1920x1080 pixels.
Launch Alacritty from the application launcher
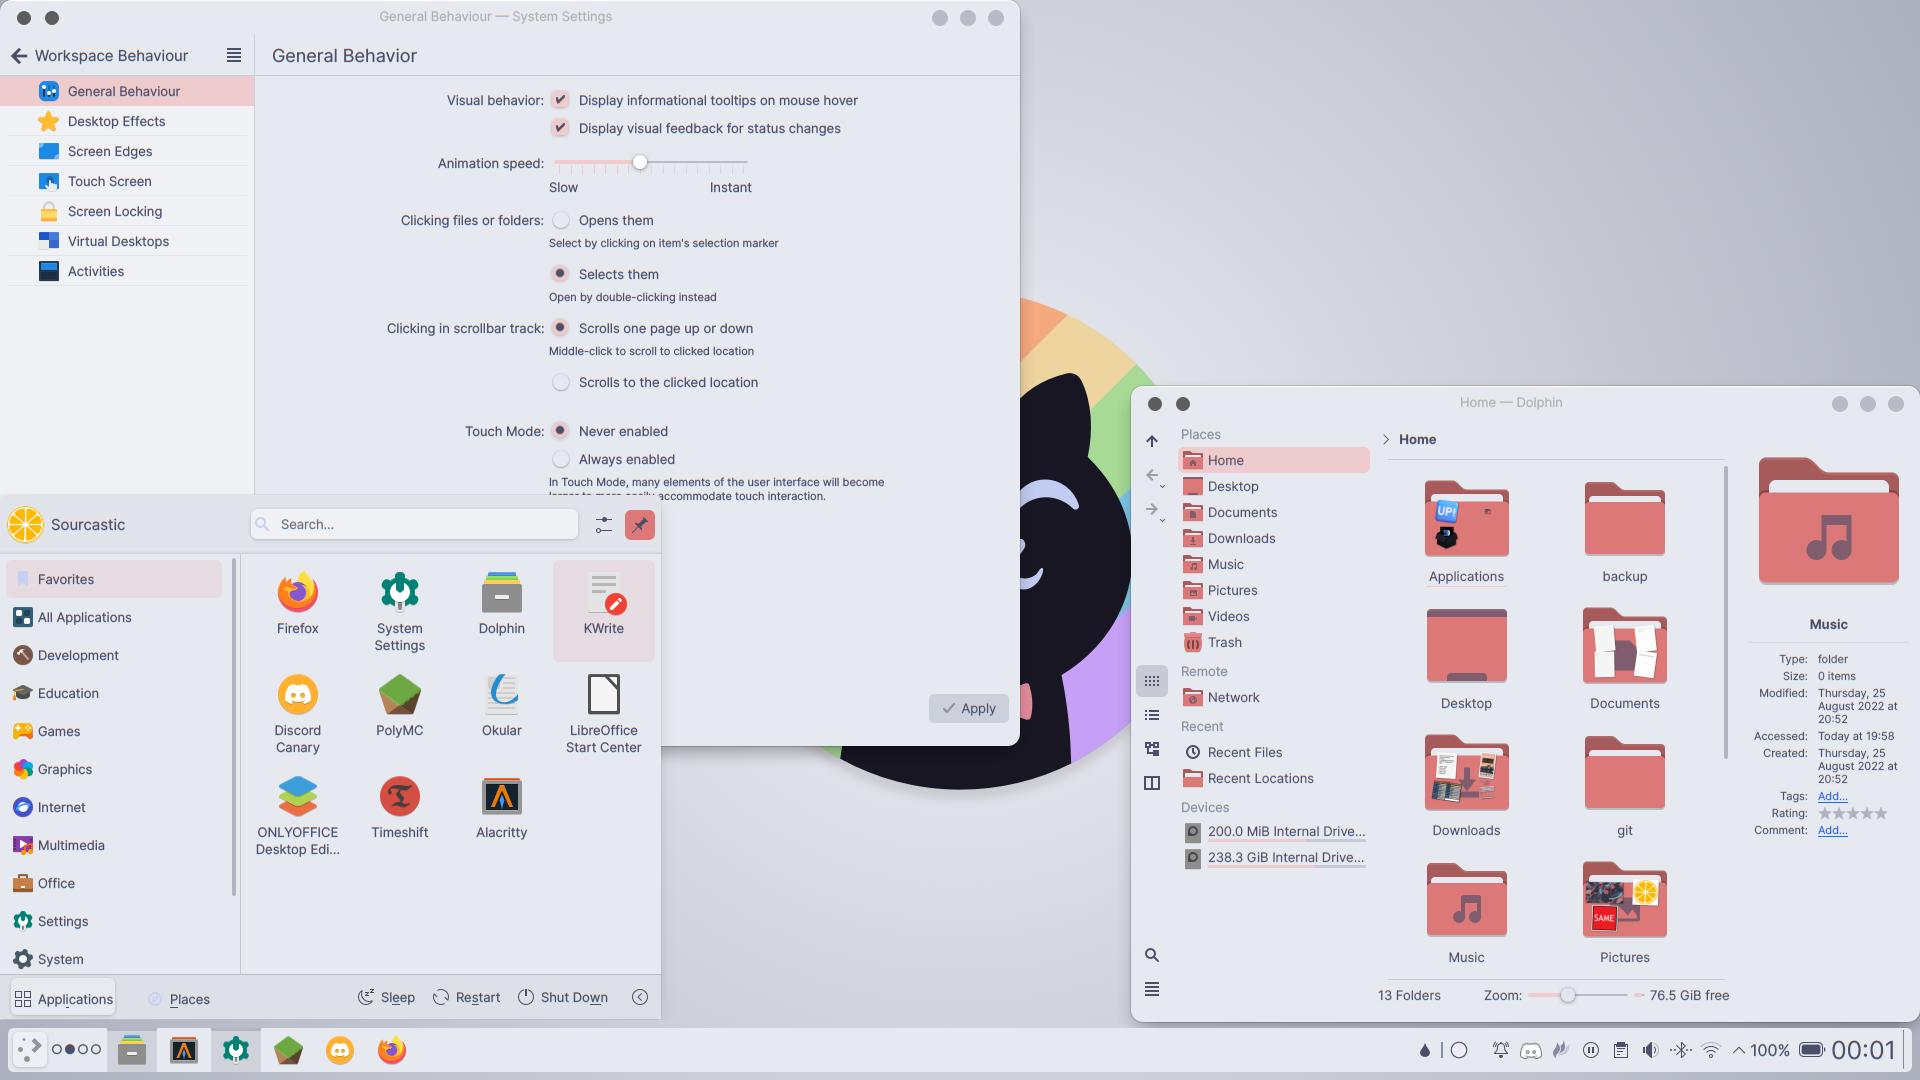coord(500,797)
